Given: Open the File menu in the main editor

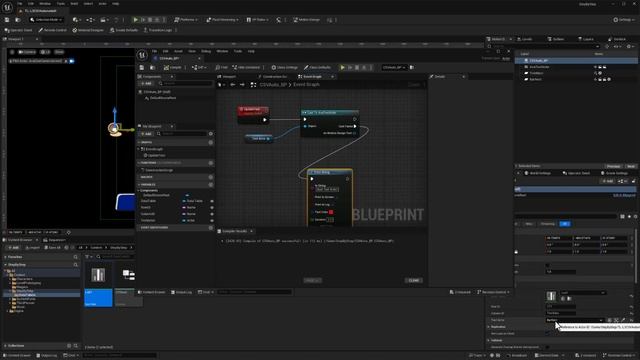Looking at the screenshot, I should pos(20,4).
